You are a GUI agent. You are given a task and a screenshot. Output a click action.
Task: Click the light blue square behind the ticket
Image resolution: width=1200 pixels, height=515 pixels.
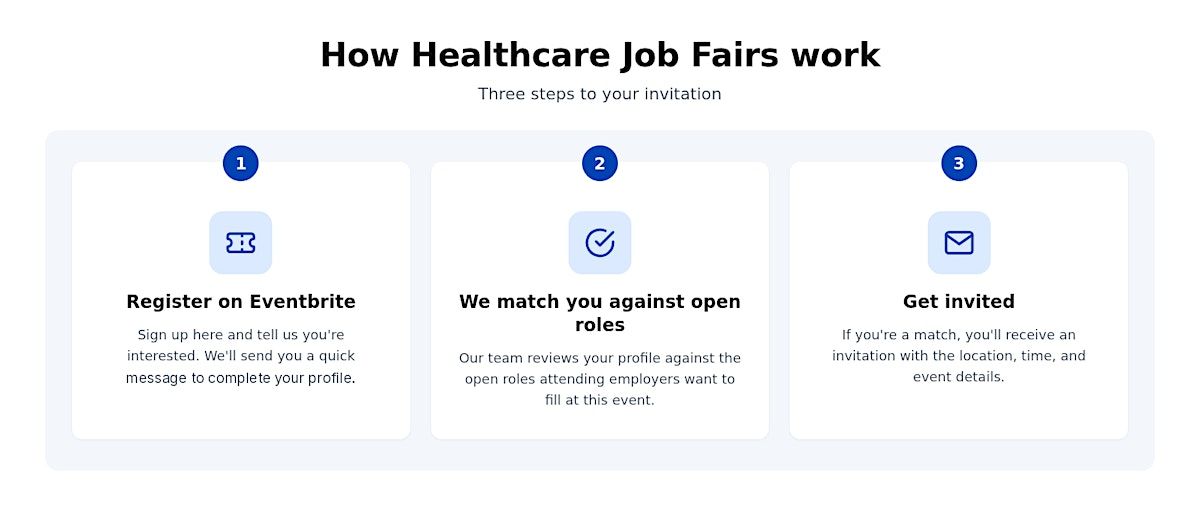coord(241,243)
